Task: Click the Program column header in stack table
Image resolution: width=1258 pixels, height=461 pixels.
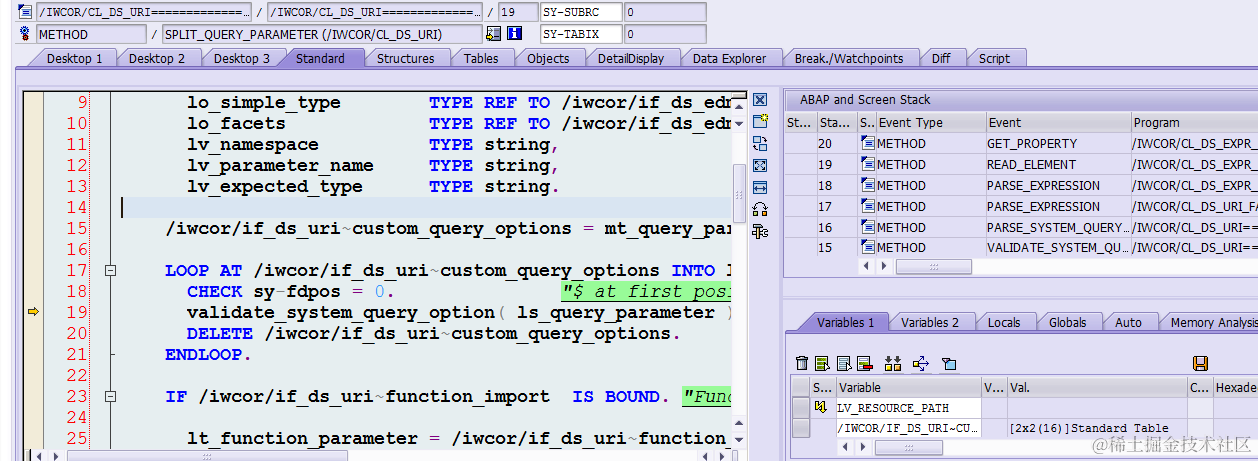Action: [x=1194, y=122]
